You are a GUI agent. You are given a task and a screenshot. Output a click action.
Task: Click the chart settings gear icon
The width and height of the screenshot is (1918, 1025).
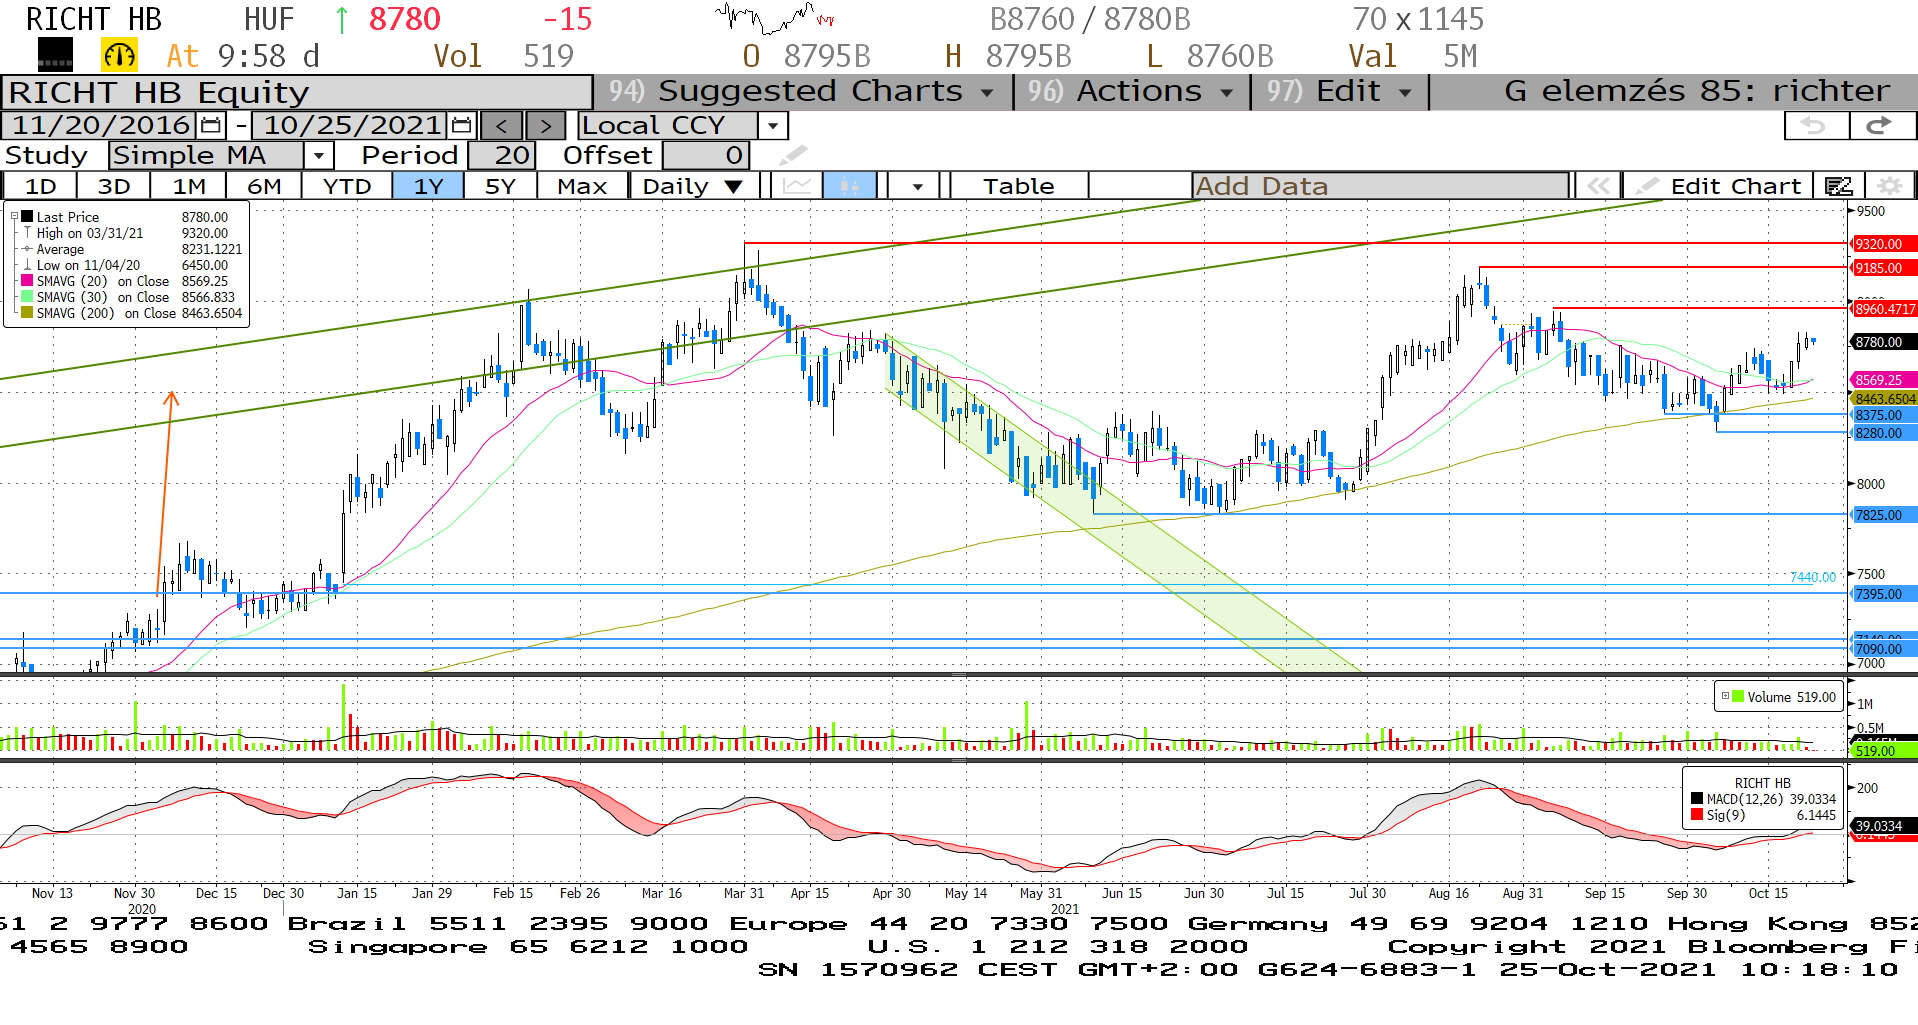coord(1889,186)
